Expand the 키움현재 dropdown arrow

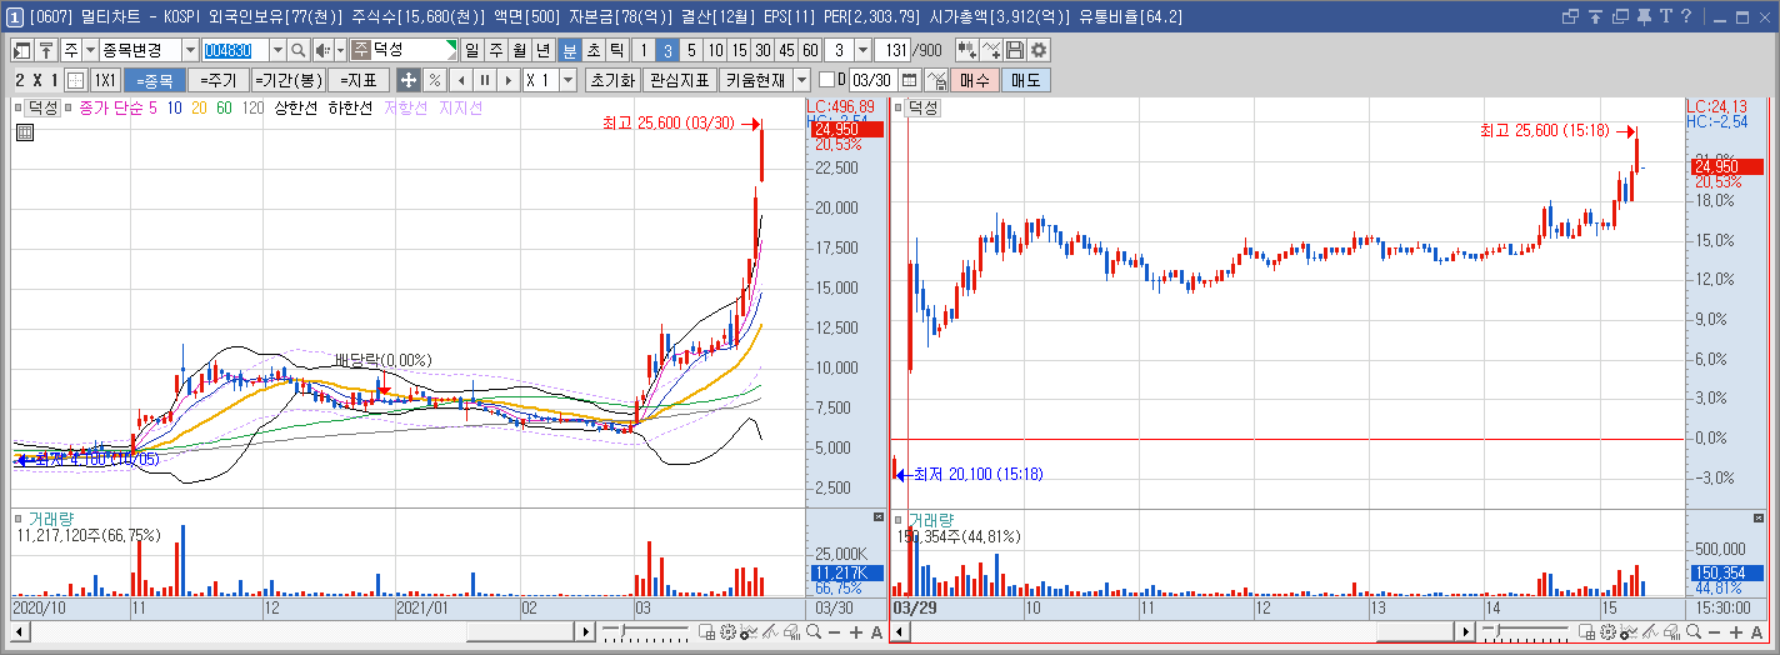point(802,80)
